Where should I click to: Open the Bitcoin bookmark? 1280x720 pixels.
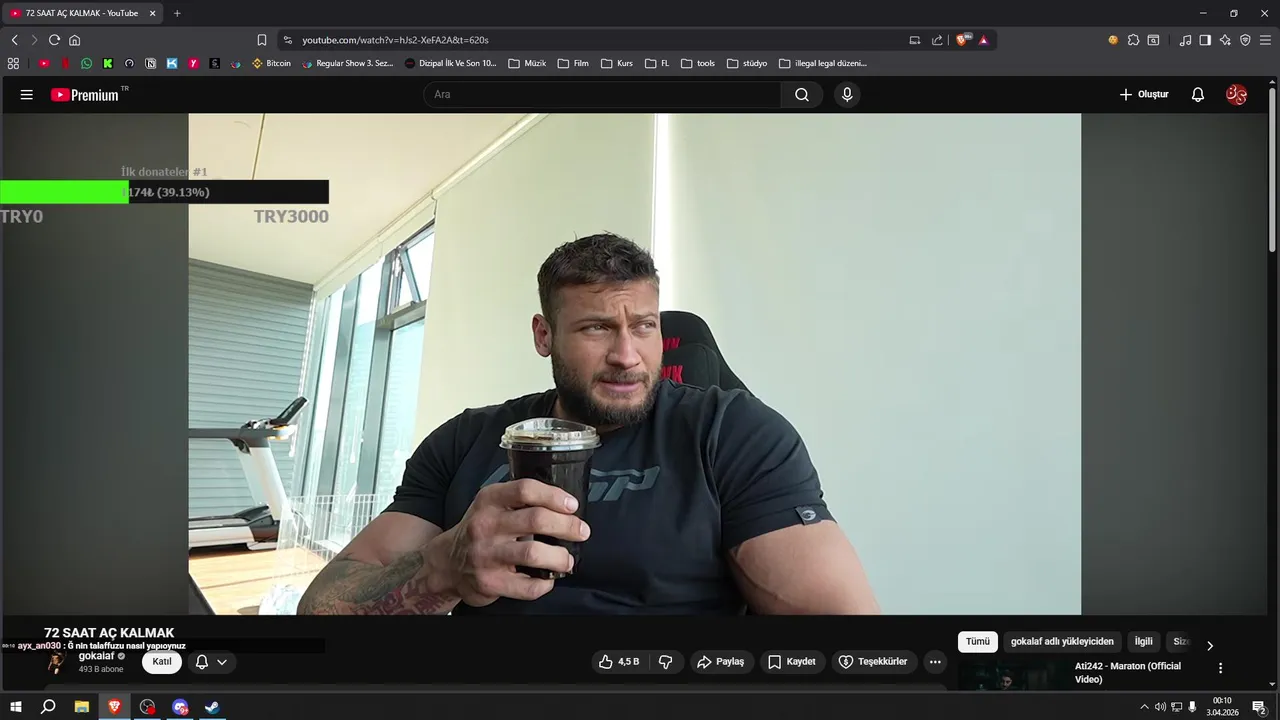pyautogui.click(x=271, y=63)
